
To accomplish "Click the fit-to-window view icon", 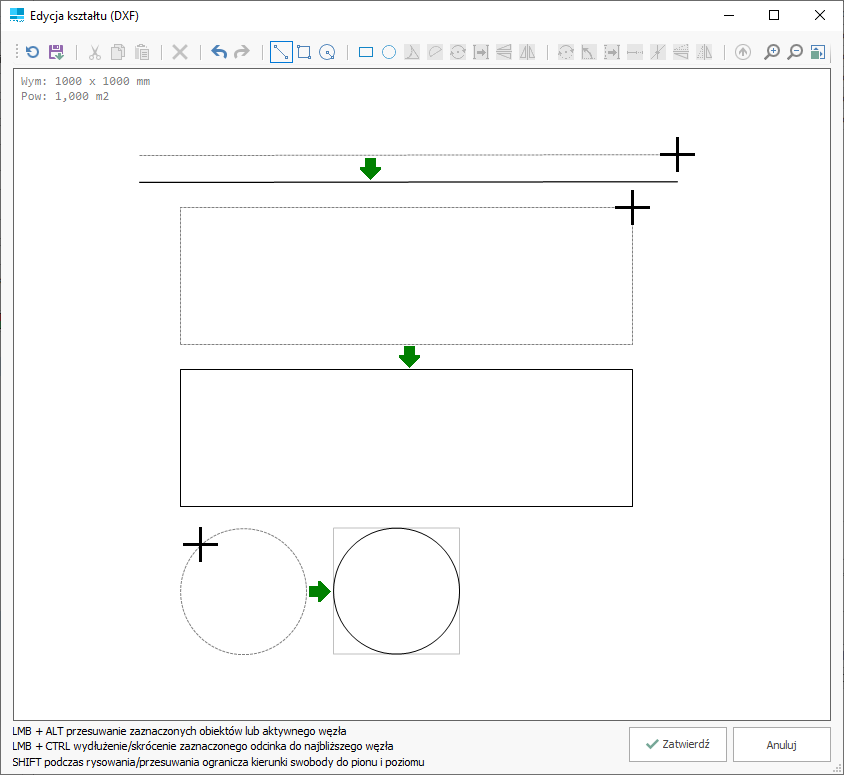I will [x=818, y=52].
